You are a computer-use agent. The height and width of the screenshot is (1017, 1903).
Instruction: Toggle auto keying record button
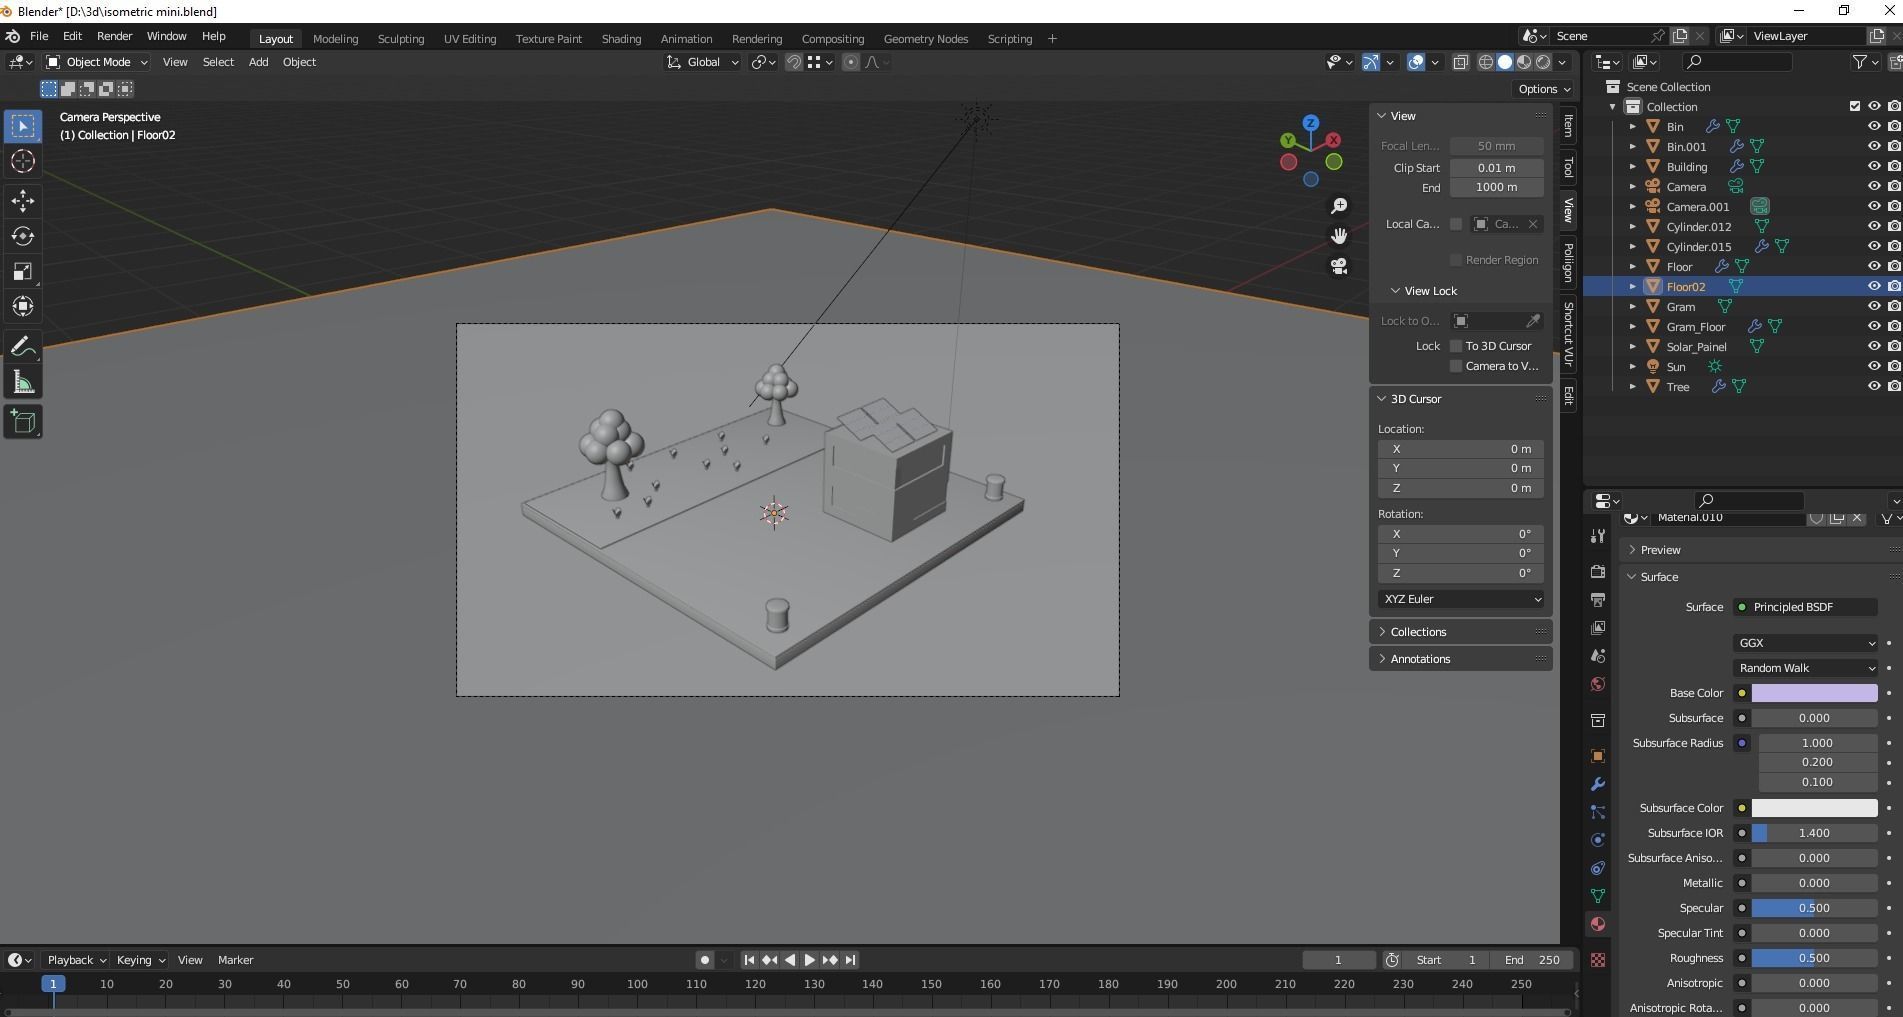705,960
